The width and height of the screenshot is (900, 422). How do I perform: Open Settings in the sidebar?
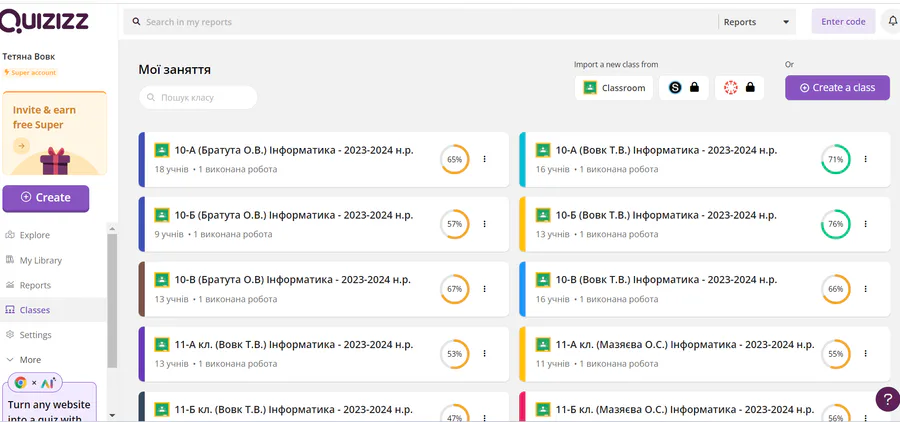pos(35,335)
